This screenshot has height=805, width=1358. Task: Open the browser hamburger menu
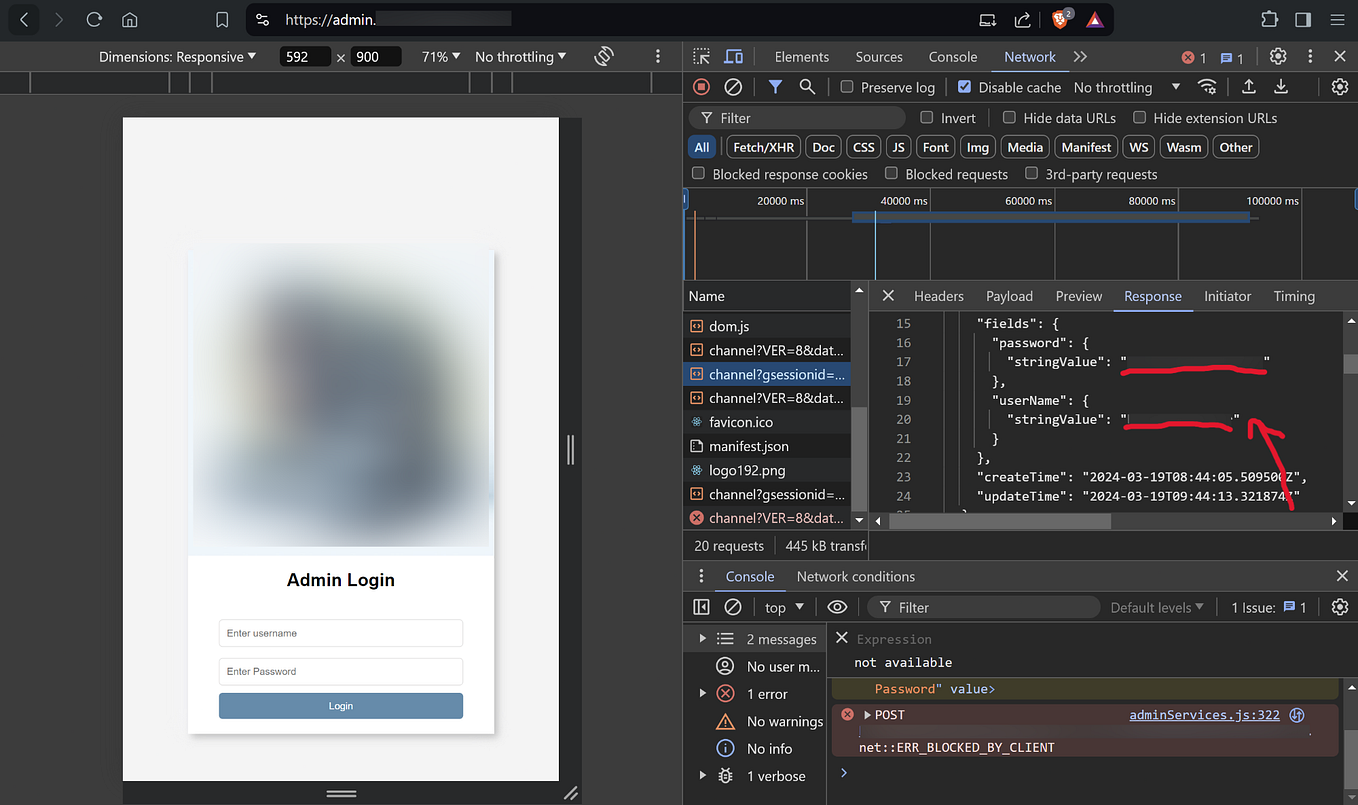click(1337, 19)
